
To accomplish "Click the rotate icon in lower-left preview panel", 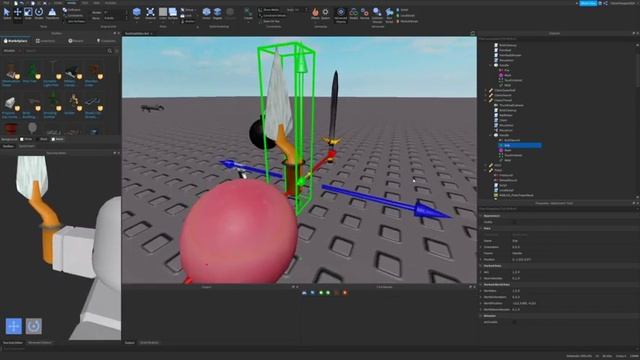I will click(x=33, y=326).
